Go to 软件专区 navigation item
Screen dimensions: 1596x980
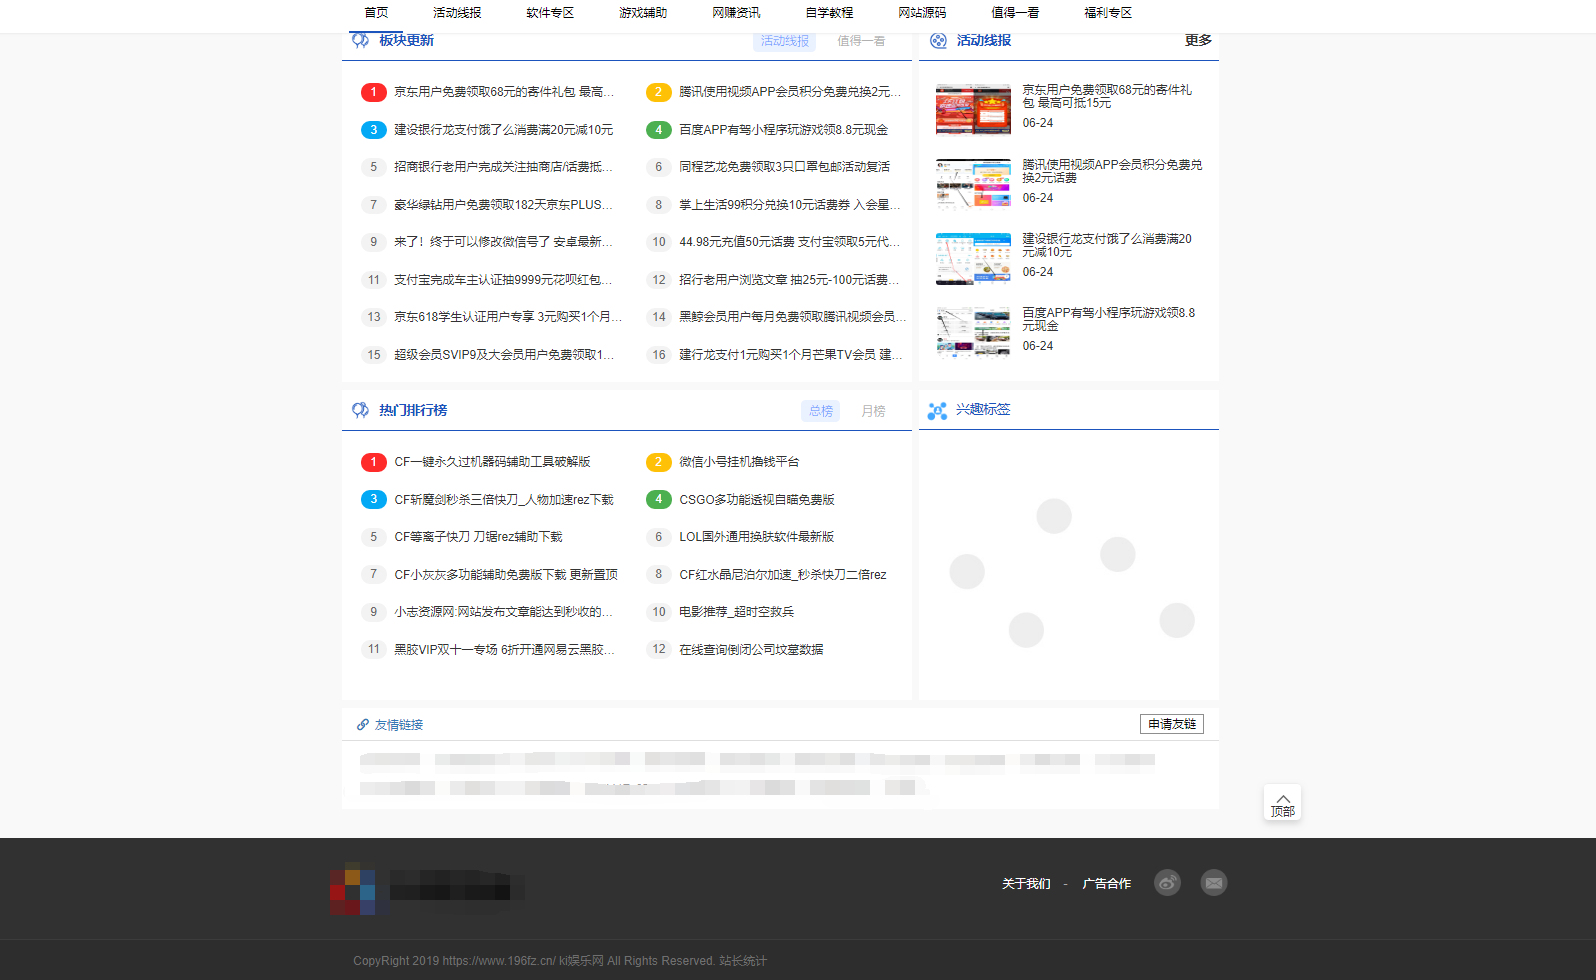[550, 13]
